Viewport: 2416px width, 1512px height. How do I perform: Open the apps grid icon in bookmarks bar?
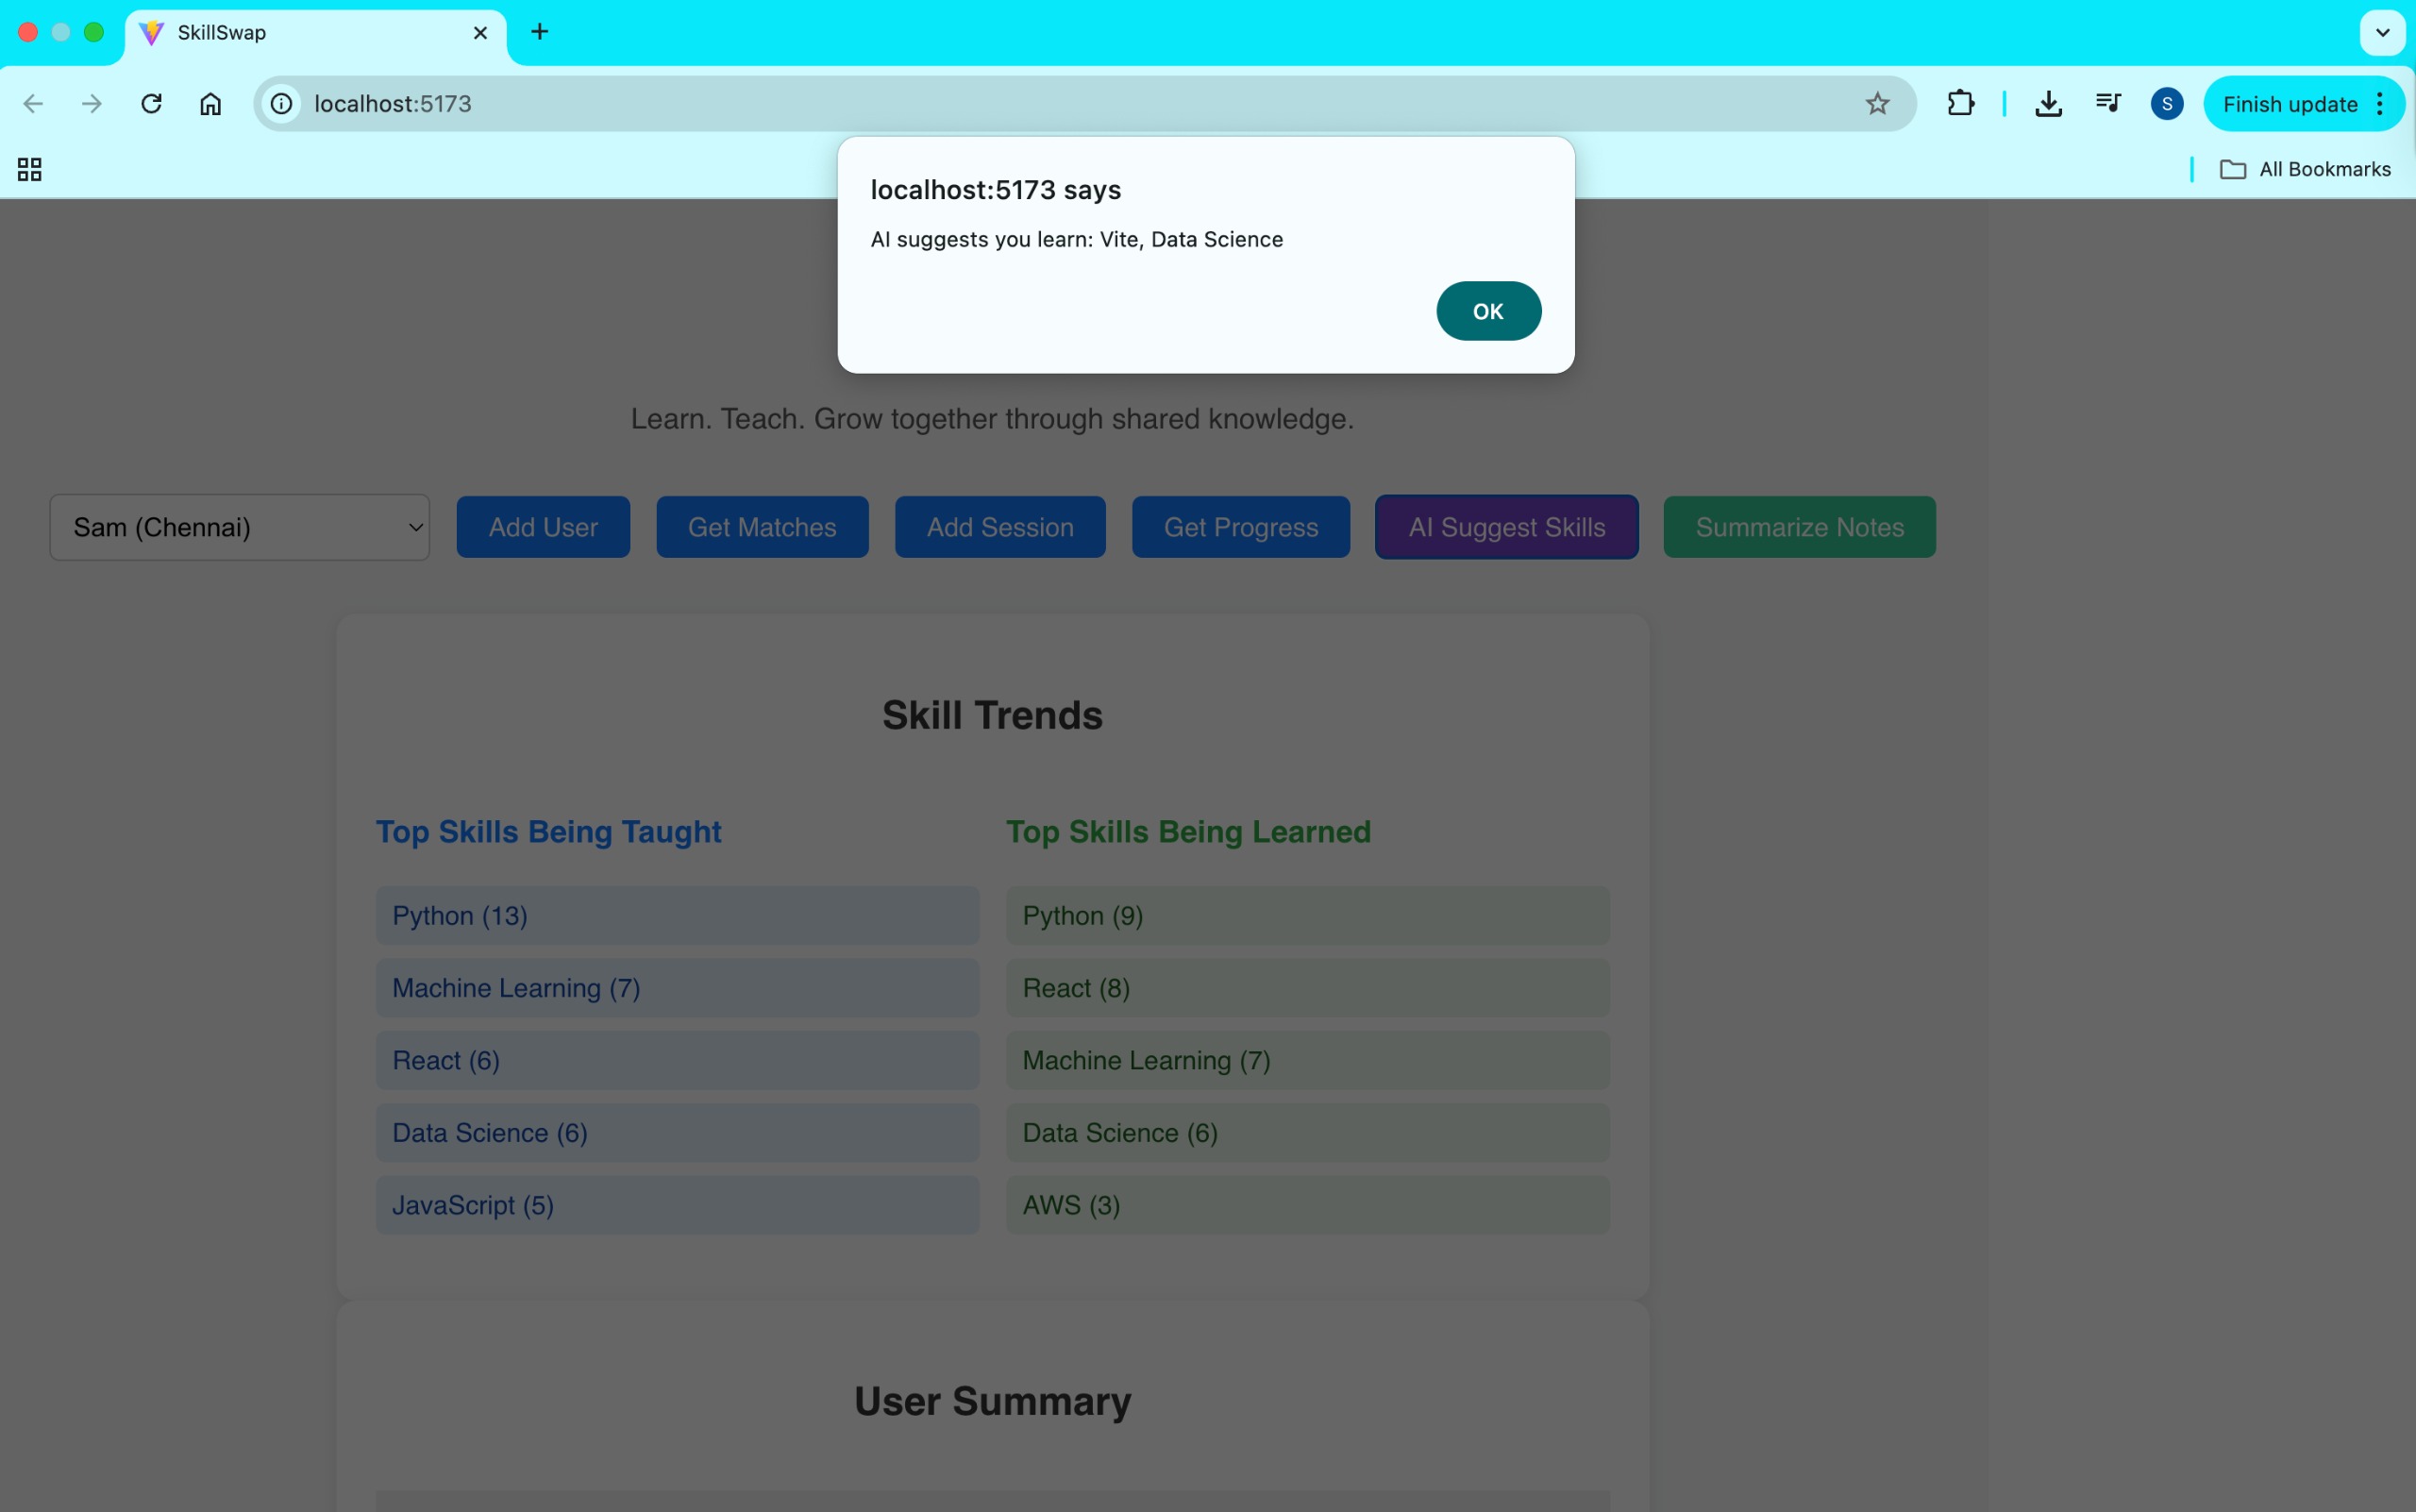(x=30, y=170)
